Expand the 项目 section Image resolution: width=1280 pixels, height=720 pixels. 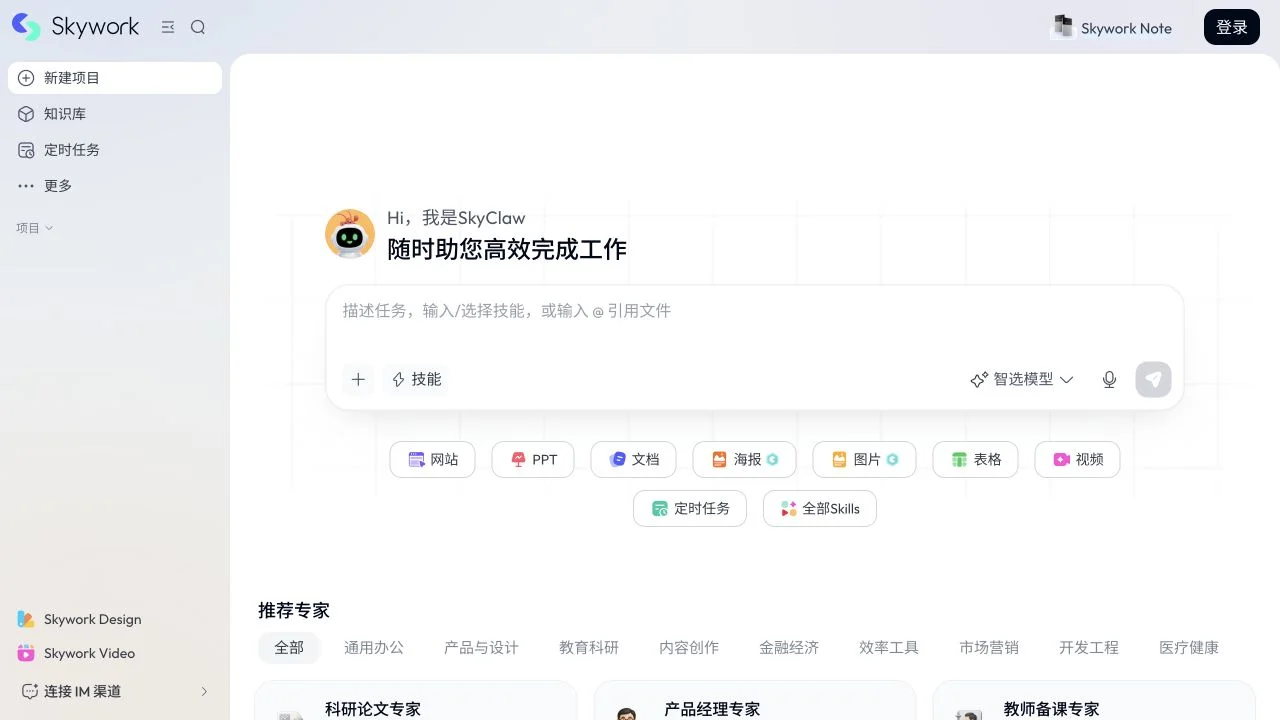(35, 228)
